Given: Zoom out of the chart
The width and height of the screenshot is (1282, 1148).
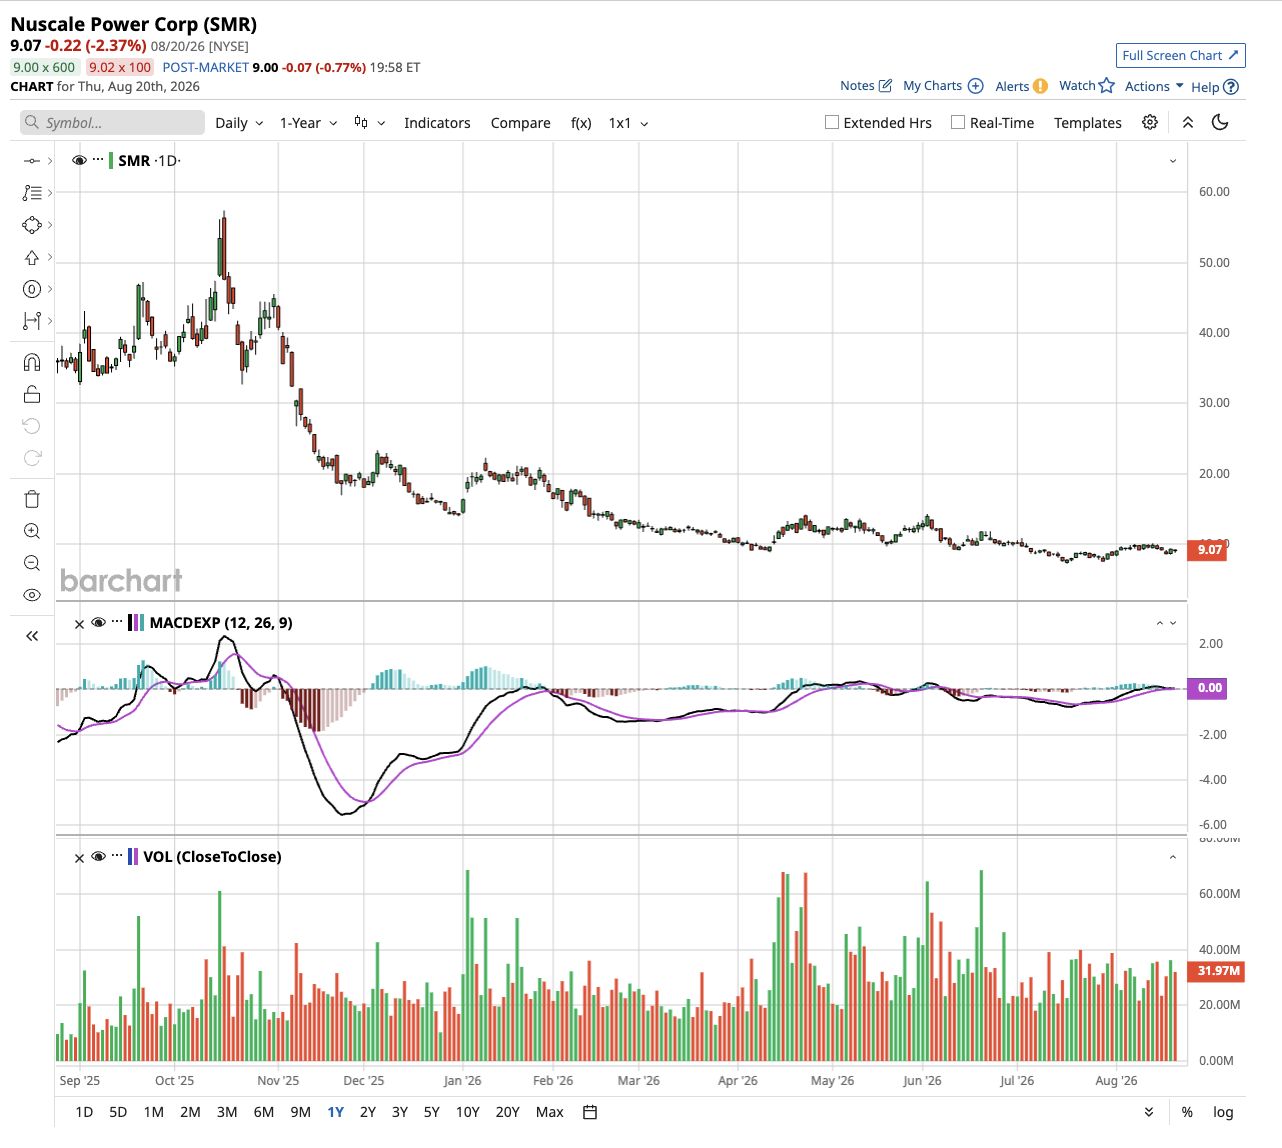Looking at the screenshot, I should click(32, 563).
